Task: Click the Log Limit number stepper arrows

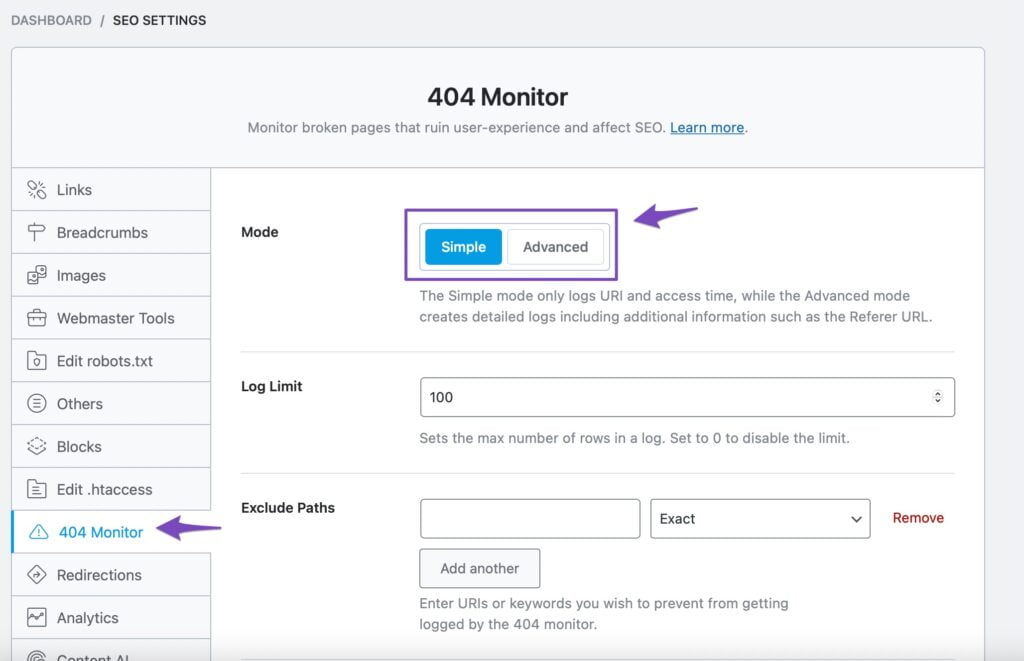Action: click(938, 397)
